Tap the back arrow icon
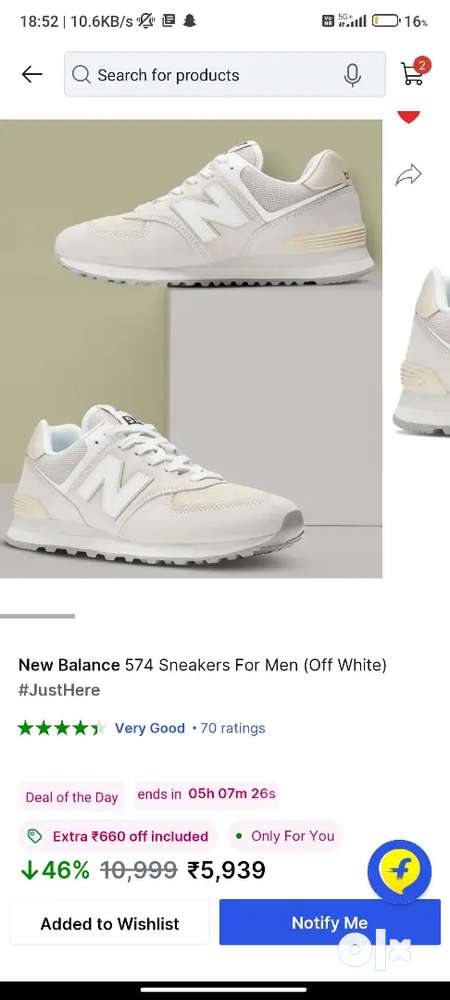The width and height of the screenshot is (450, 1000). 31,75
